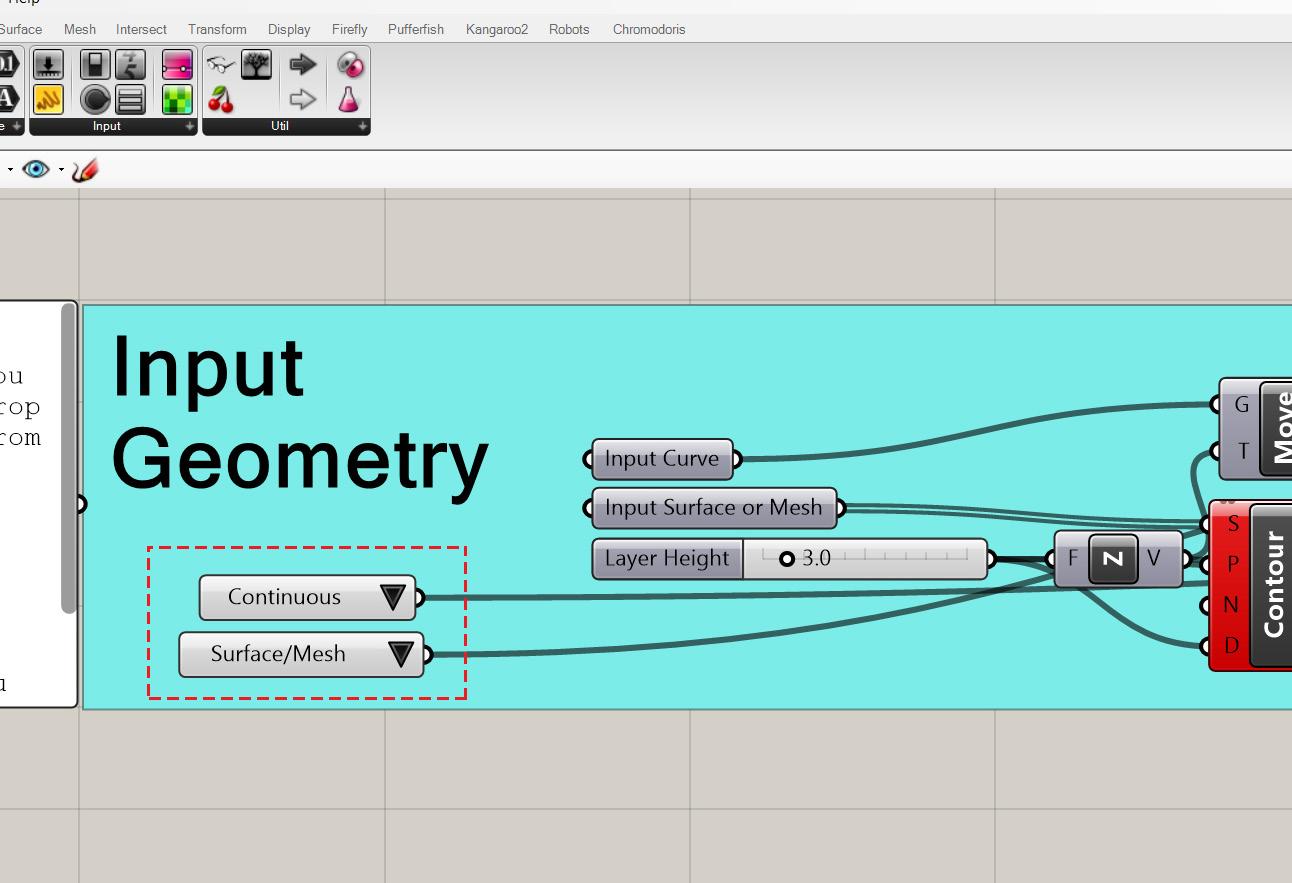
Task: Open the Pufferfish tab
Action: (416, 29)
